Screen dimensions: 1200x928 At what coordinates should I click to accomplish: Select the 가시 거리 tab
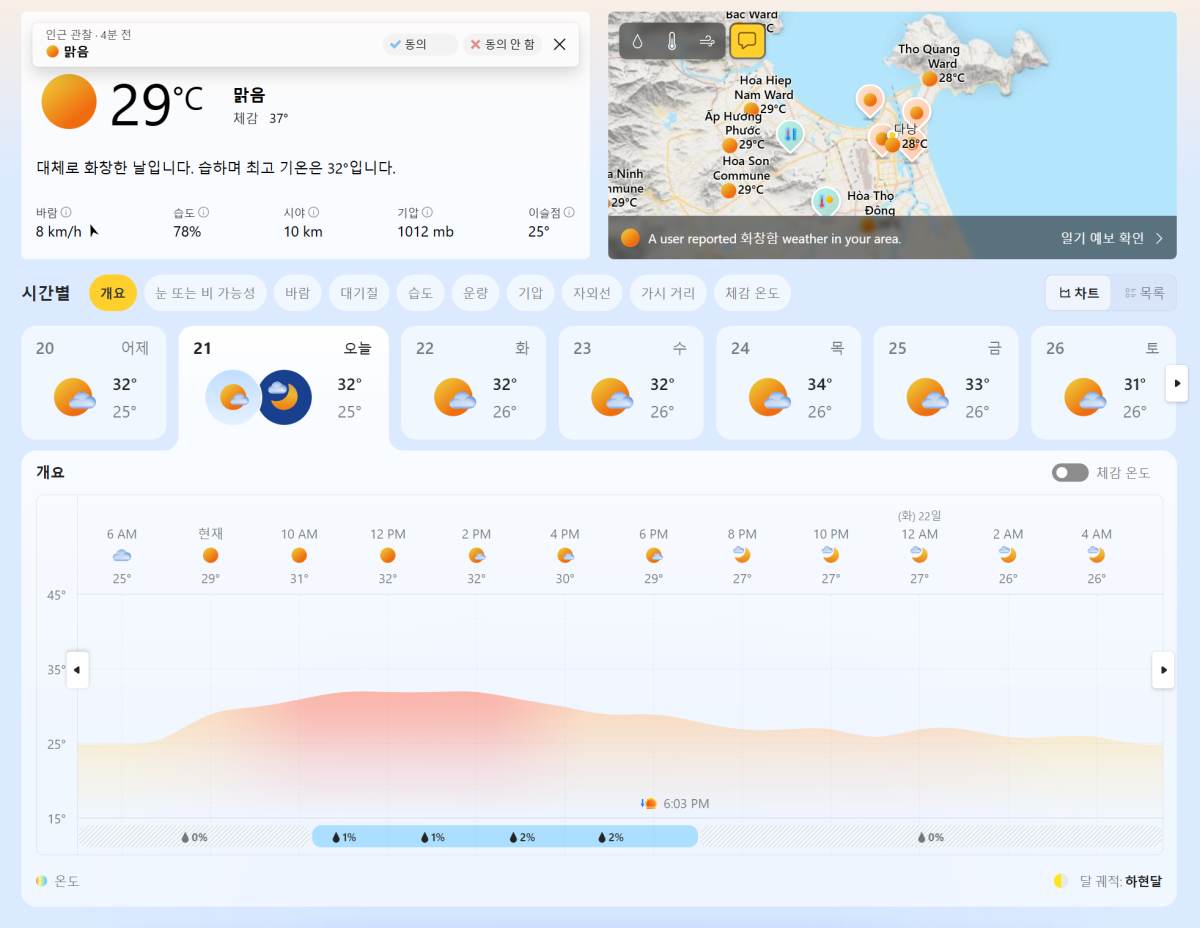(668, 293)
